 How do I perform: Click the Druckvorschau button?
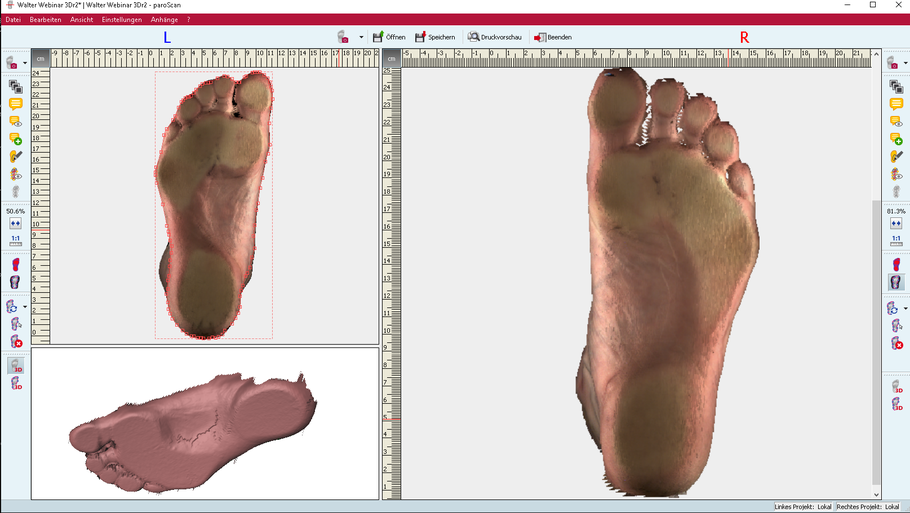click(x=495, y=37)
